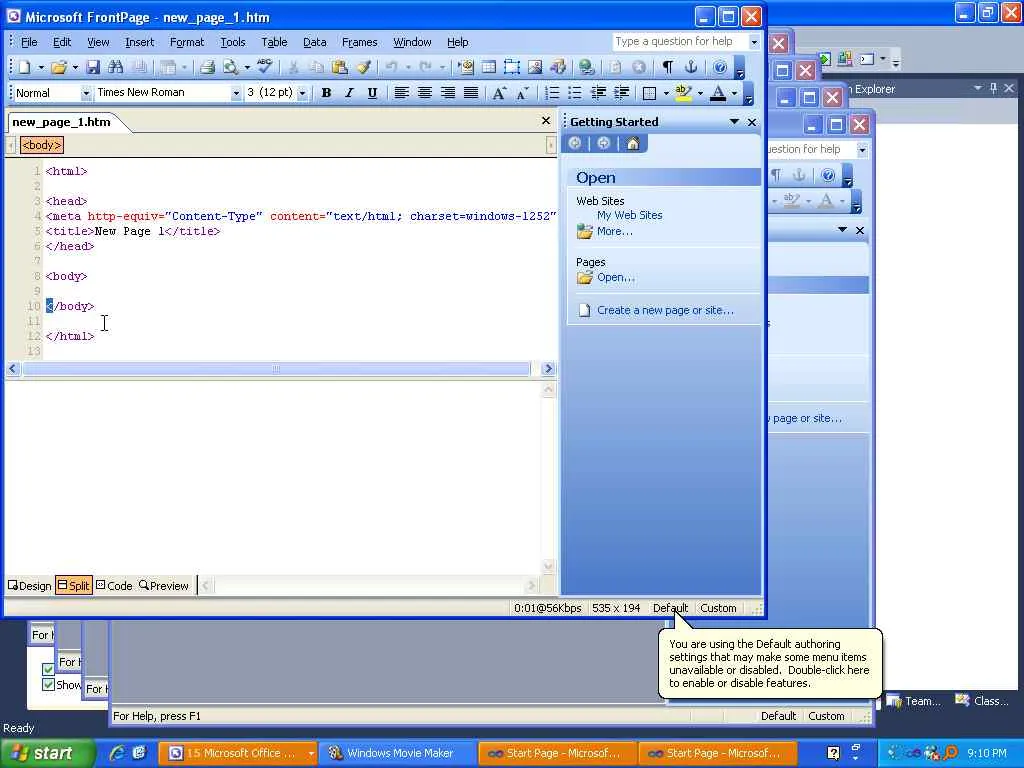Apply the font color swatch
Screen dimensions: 1024x768
point(718,93)
